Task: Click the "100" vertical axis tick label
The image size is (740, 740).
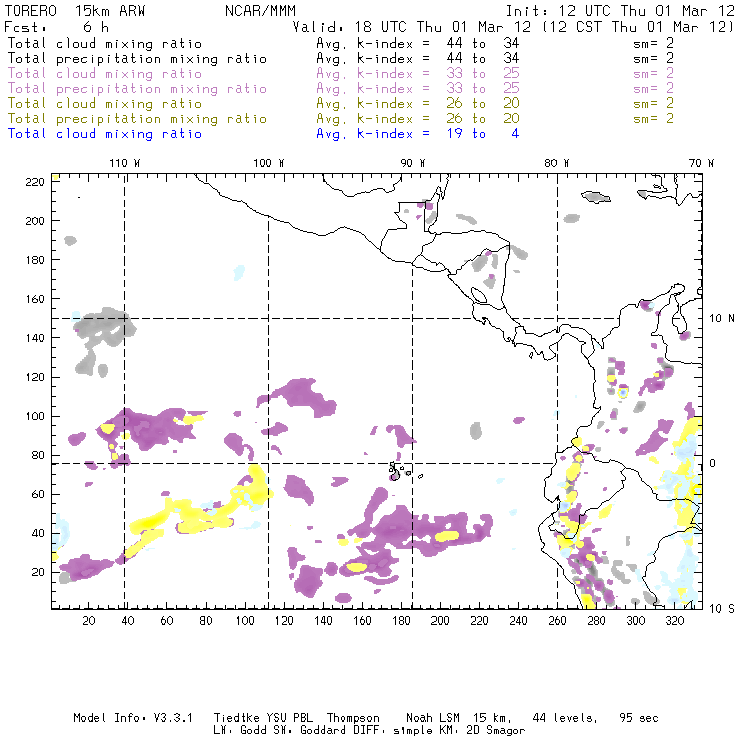Action: (x=35, y=416)
